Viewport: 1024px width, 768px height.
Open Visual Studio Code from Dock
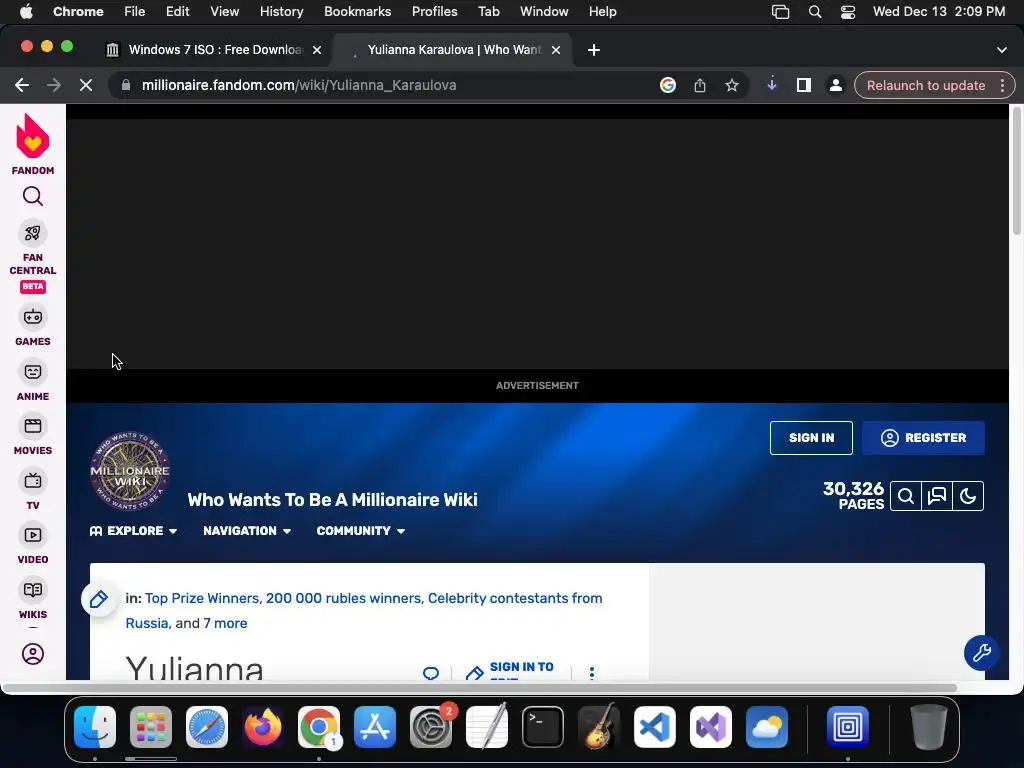(x=654, y=726)
